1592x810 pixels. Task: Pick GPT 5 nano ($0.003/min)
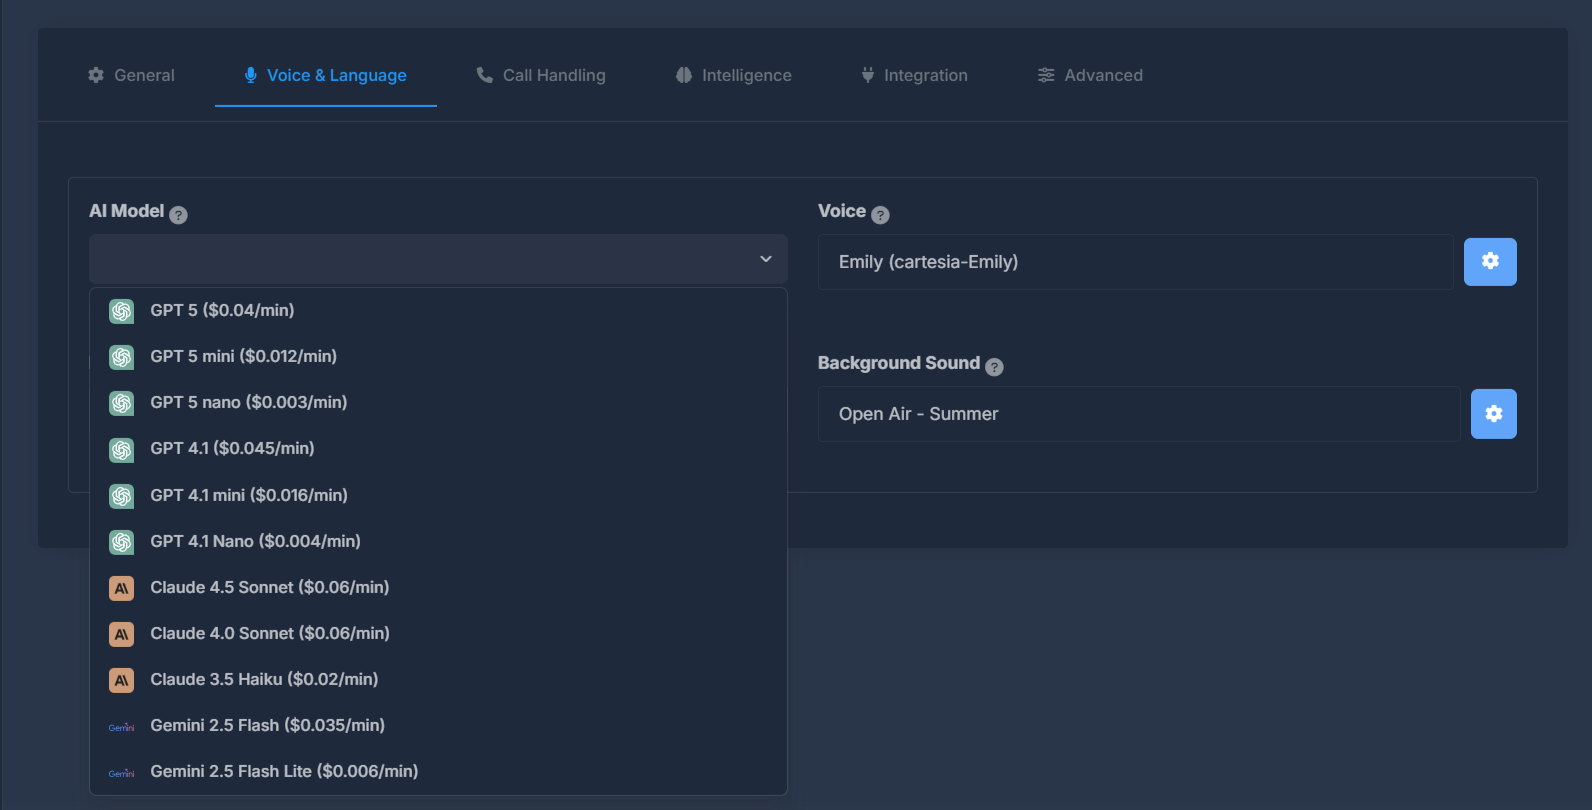(438, 403)
